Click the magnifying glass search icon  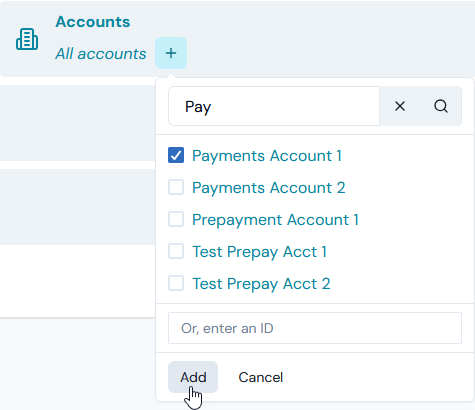point(441,106)
